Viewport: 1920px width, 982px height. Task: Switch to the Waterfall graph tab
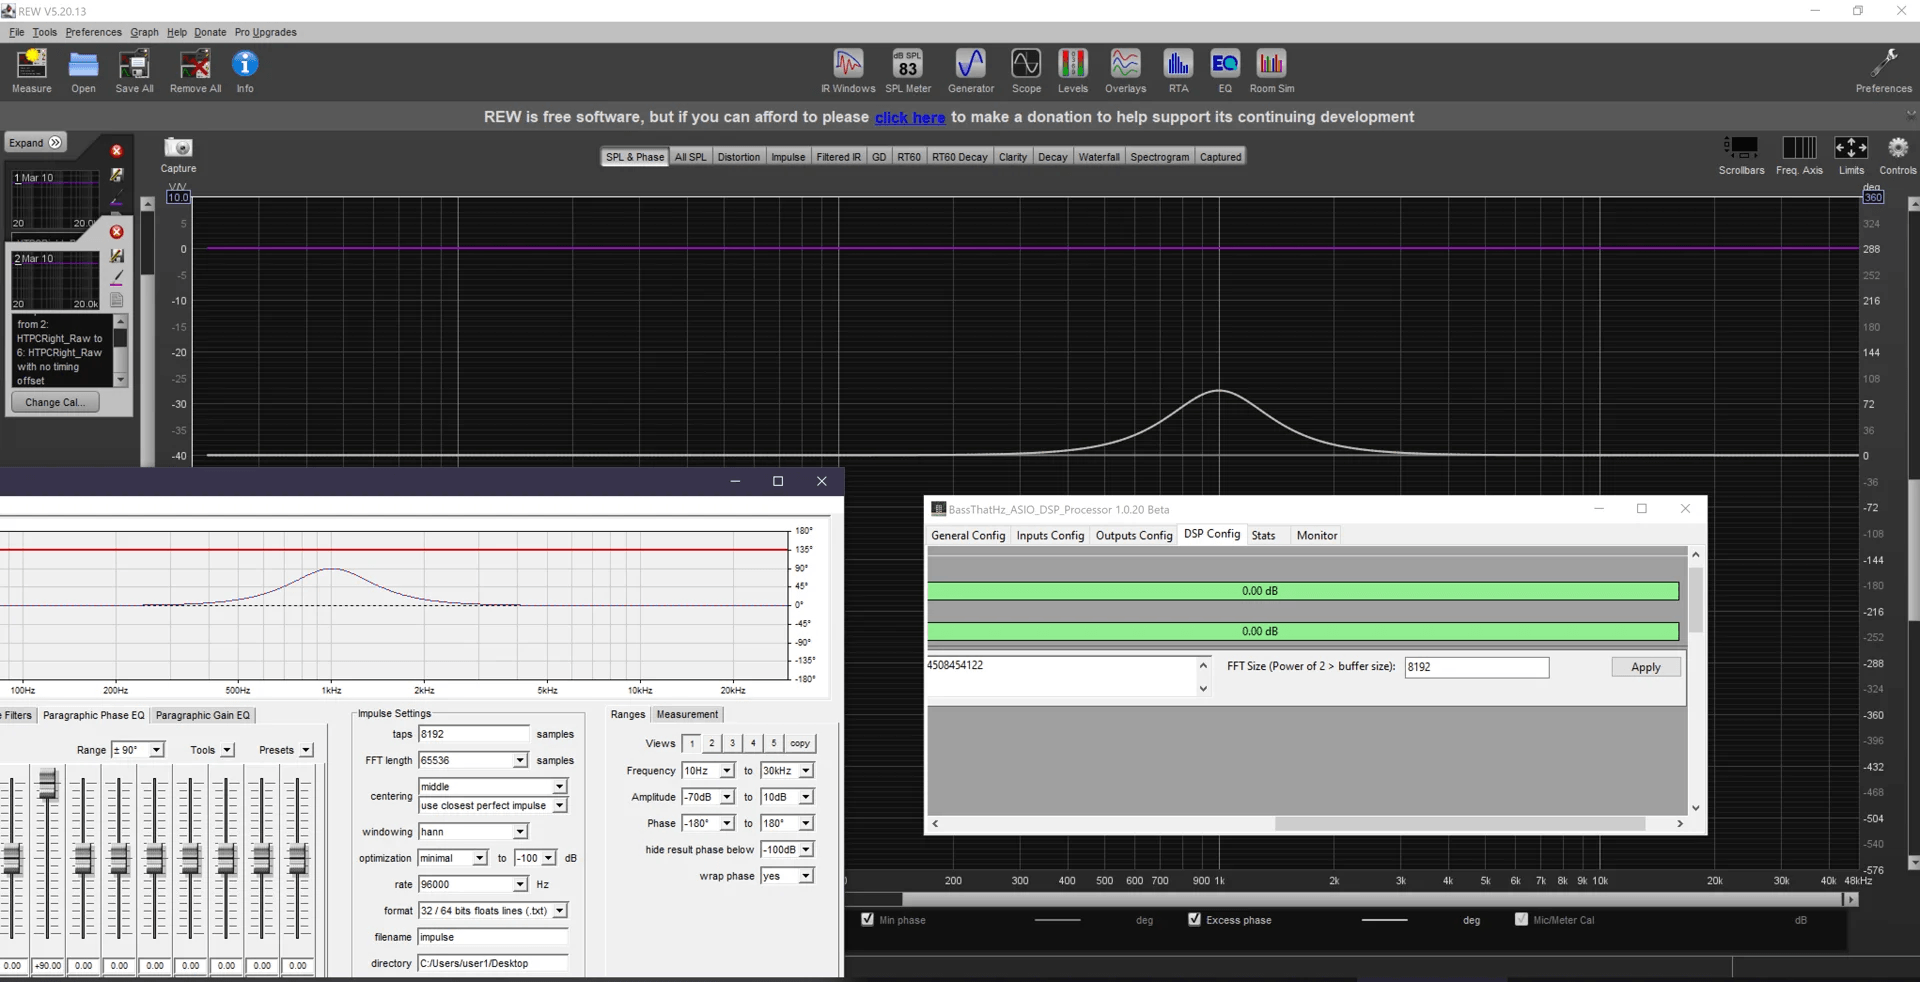tap(1098, 157)
